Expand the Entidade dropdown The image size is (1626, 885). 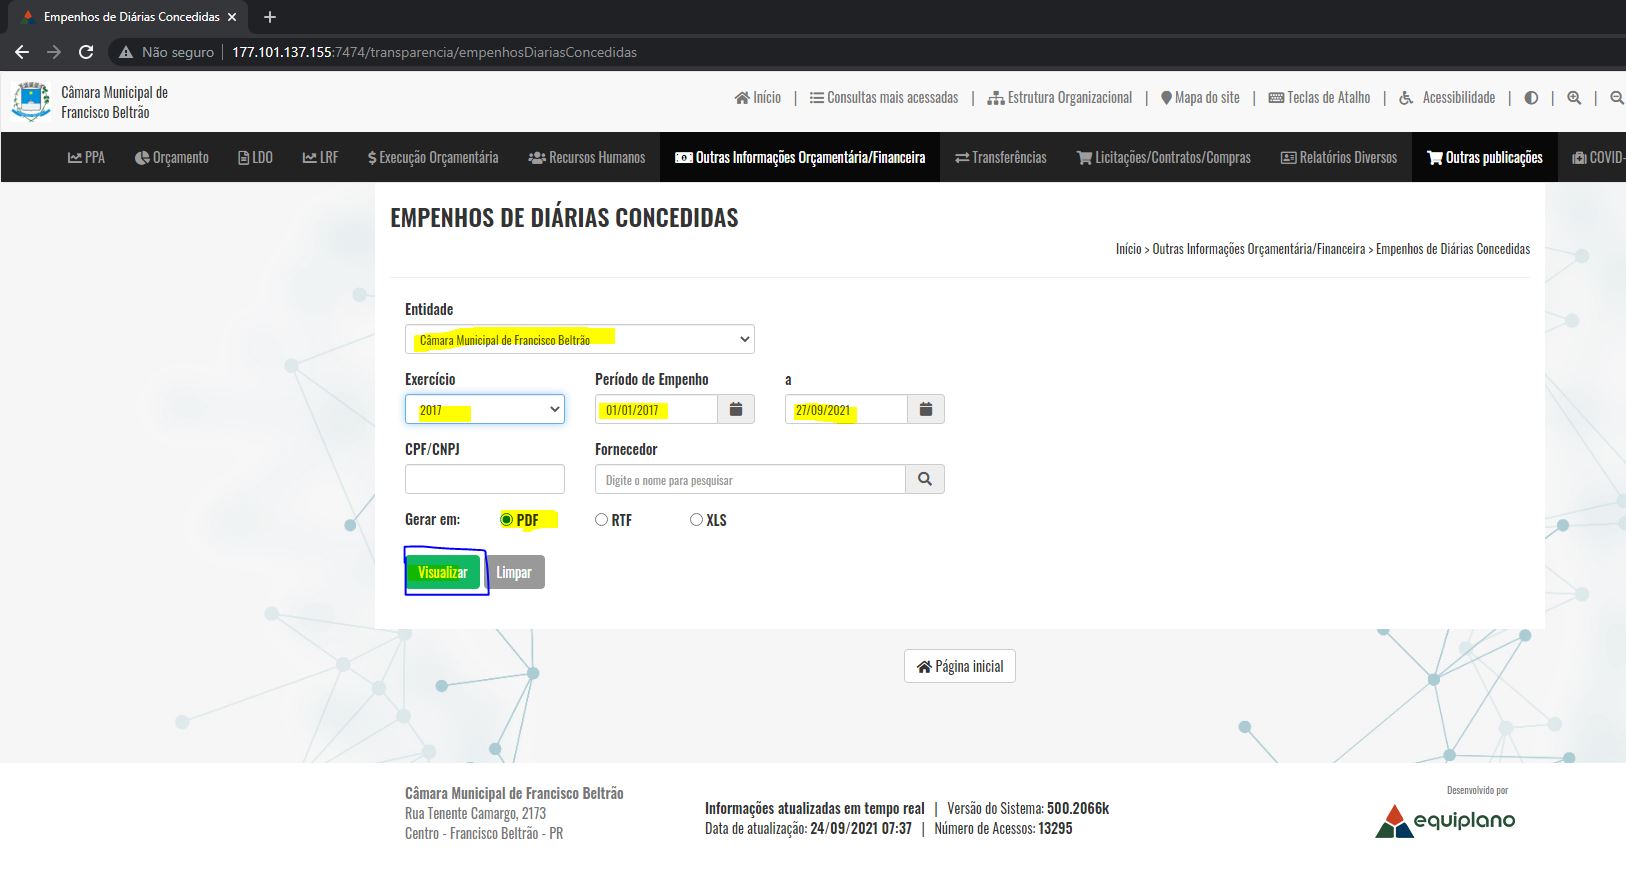[580, 340]
